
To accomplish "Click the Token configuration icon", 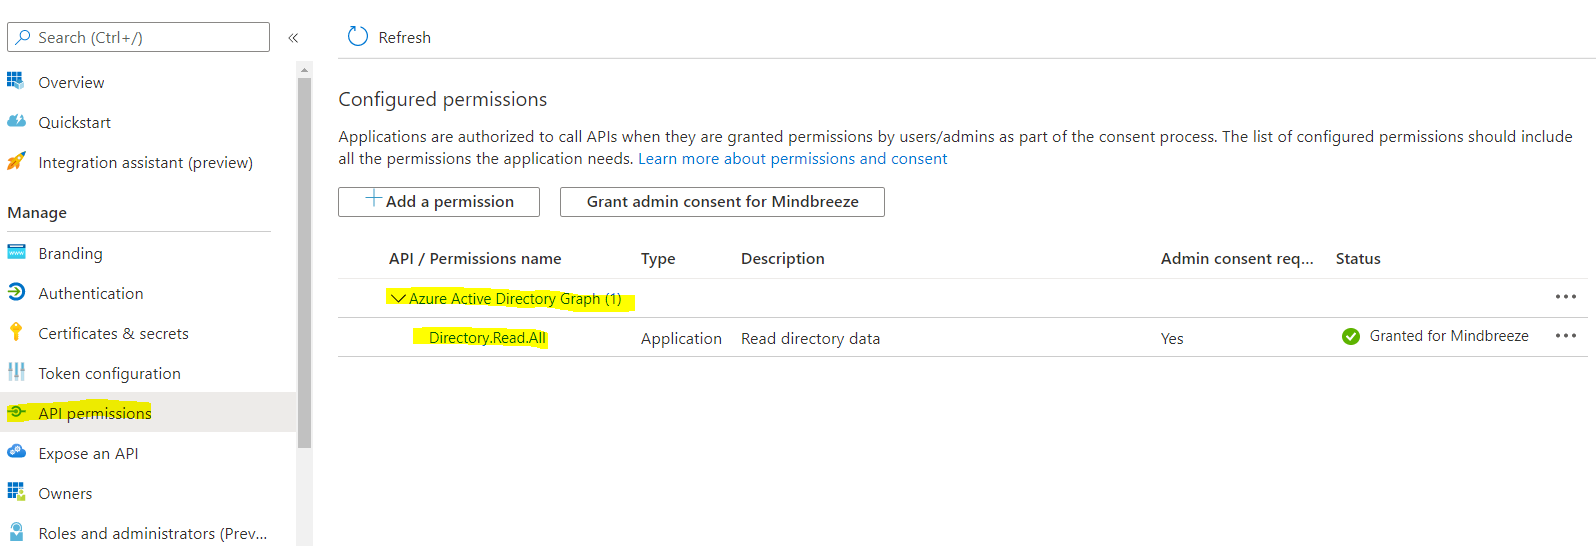I will click(16, 372).
